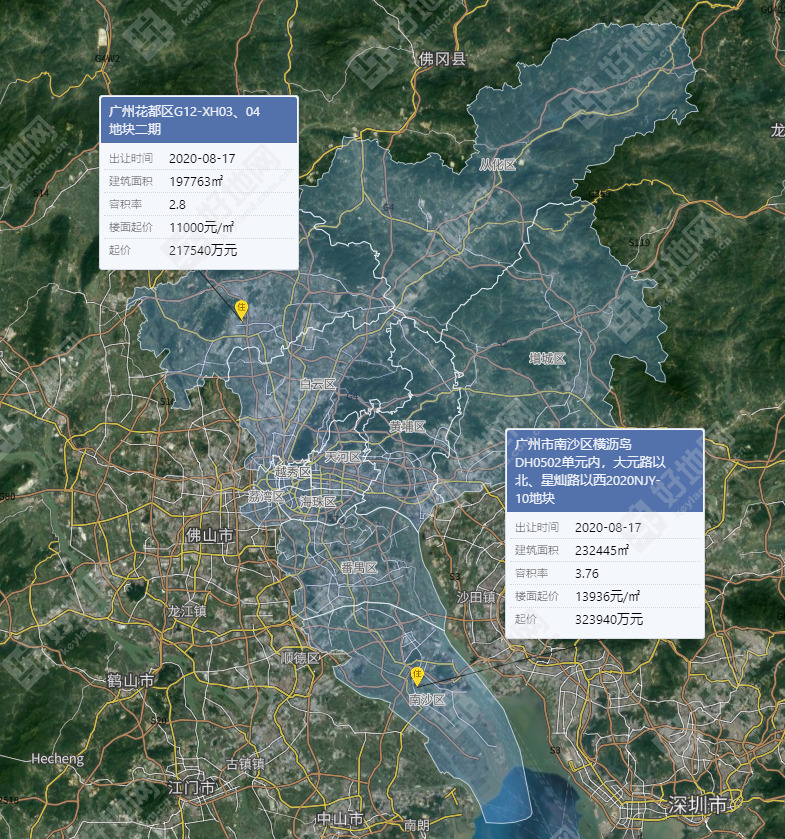Screen dimensions: 785x839
Task: Select the 白云区 district label
Action: (x=318, y=384)
